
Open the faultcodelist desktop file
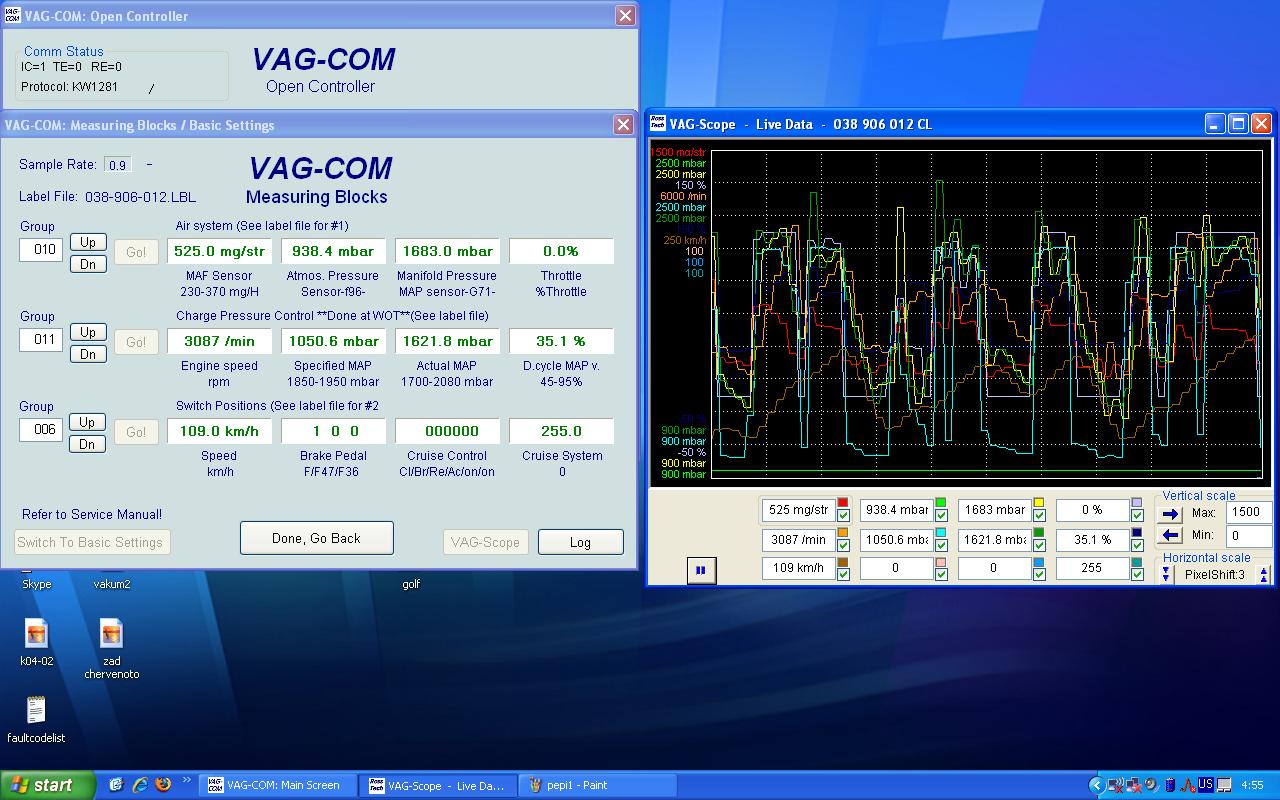tap(36, 711)
